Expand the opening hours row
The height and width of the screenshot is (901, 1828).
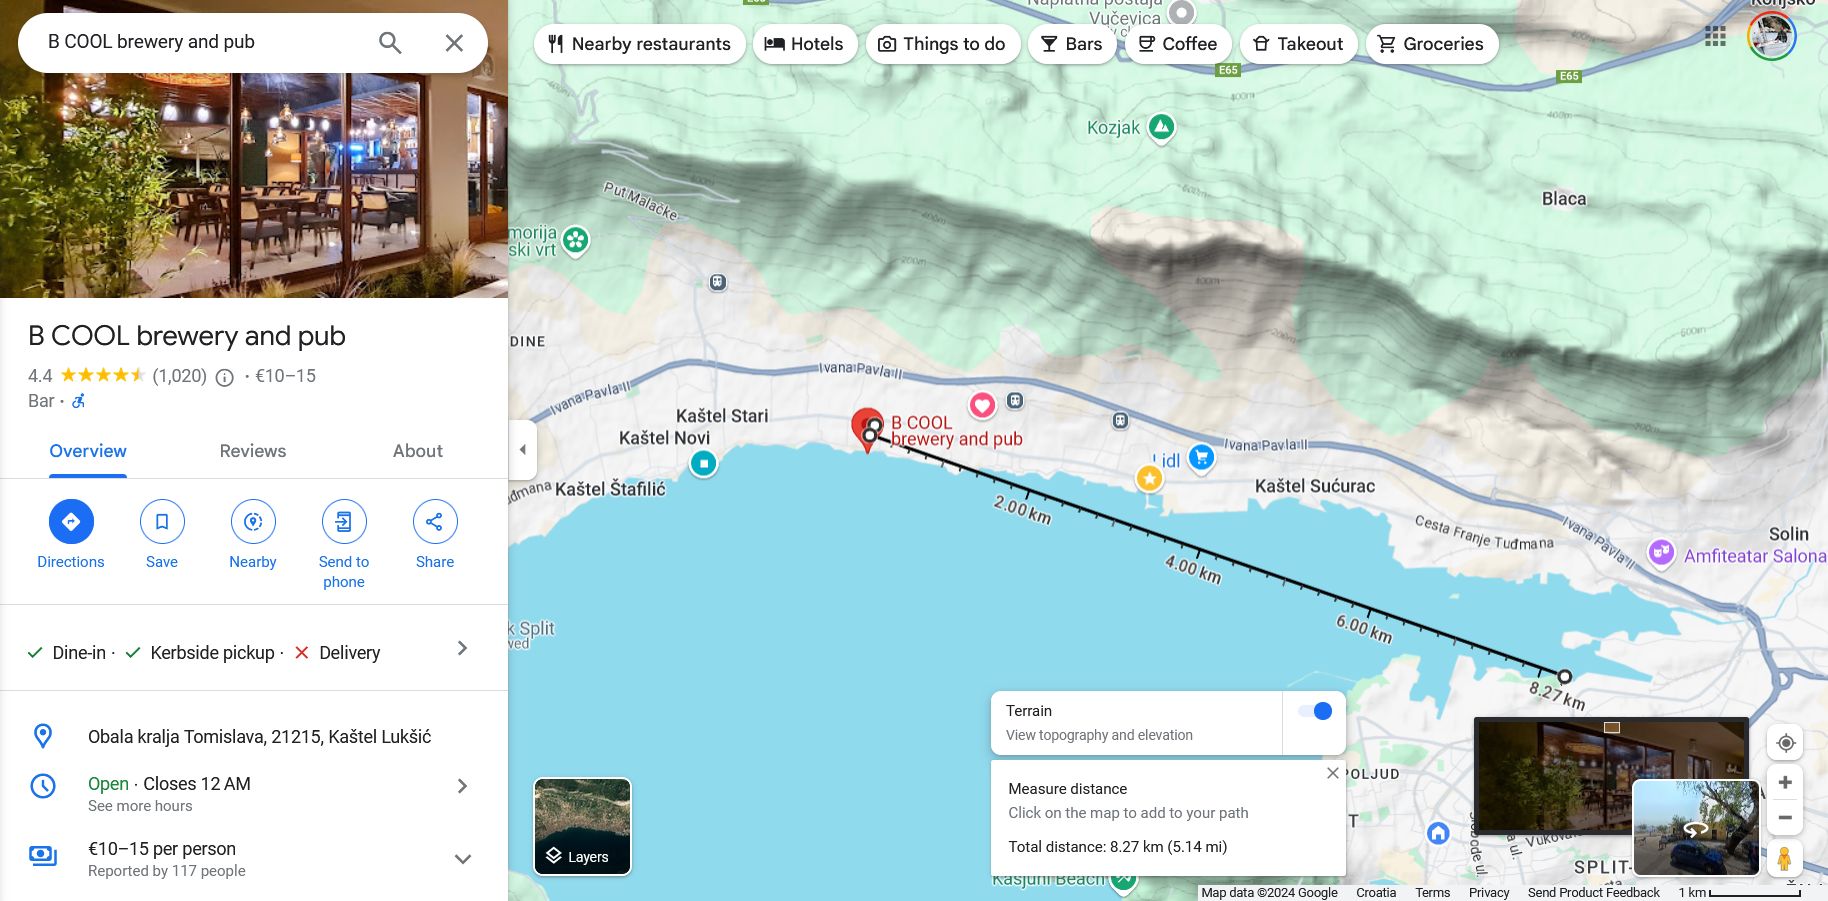(x=462, y=786)
